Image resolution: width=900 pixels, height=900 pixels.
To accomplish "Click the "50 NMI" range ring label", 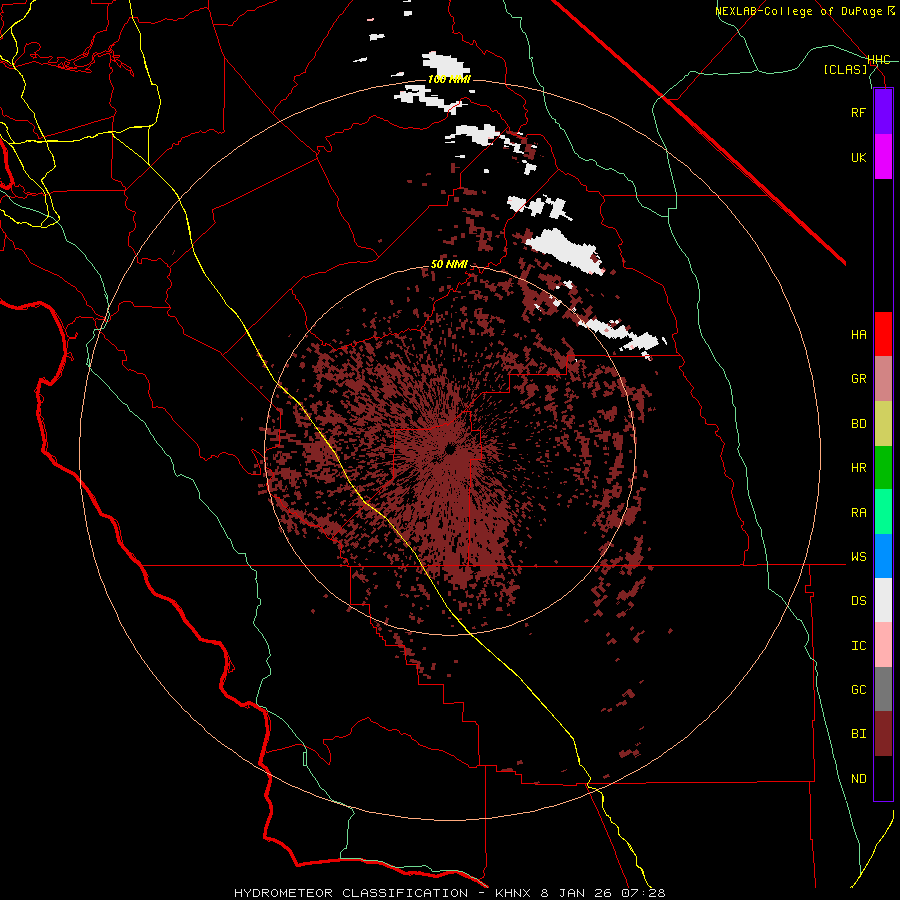I will (x=449, y=265).
